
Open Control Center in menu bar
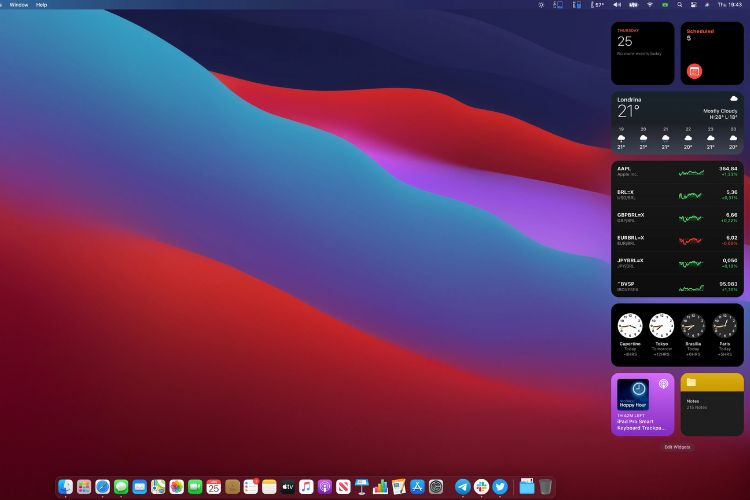click(694, 5)
